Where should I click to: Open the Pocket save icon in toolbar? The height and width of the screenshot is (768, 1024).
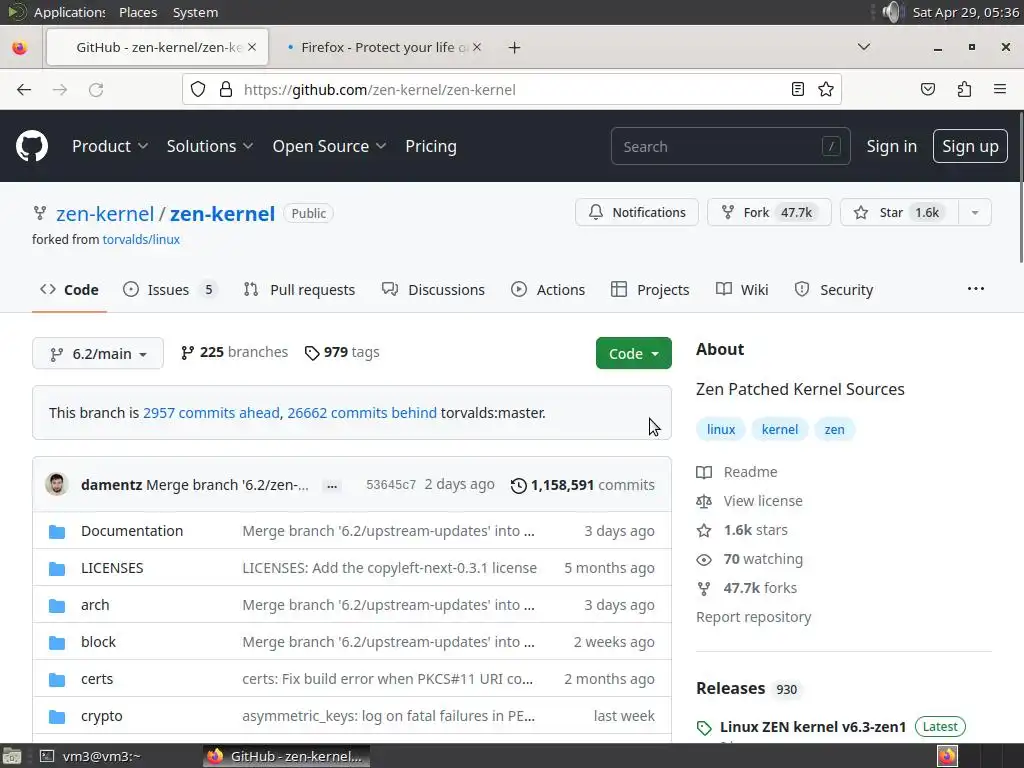point(927,89)
